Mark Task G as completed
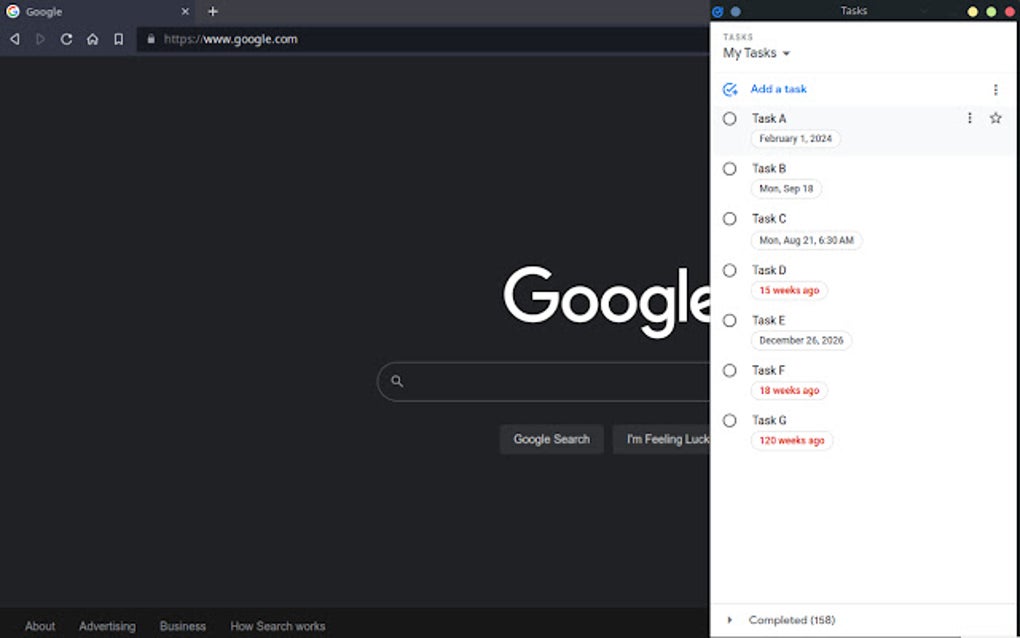The width and height of the screenshot is (1020, 638). click(729, 420)
